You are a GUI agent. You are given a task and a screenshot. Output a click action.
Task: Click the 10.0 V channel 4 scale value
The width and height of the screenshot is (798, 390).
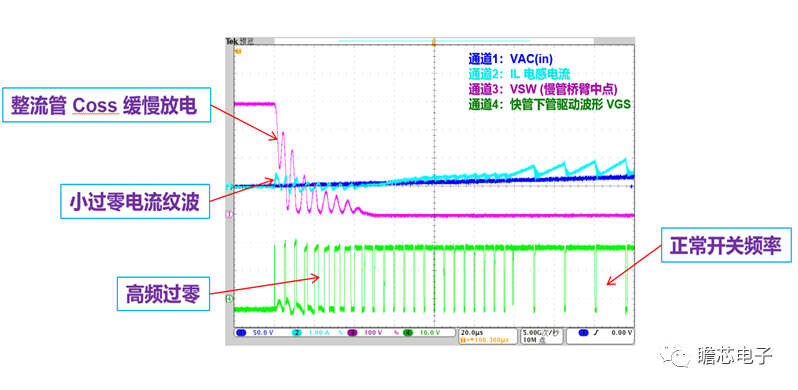(x=430, y=332)
